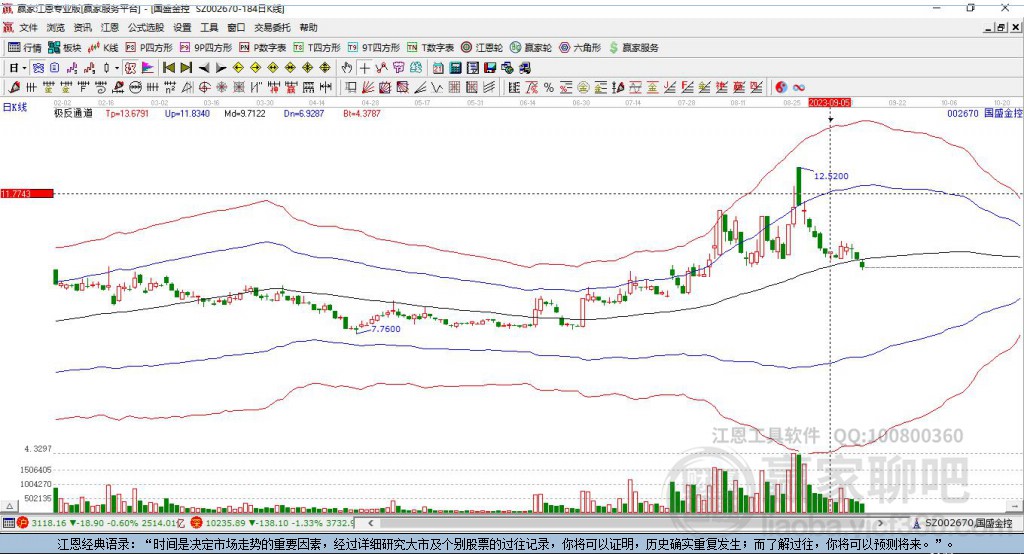Viewport: 1024px width, 554px height.
Task: Open the 设置 menu
Action: coord(182,27)
